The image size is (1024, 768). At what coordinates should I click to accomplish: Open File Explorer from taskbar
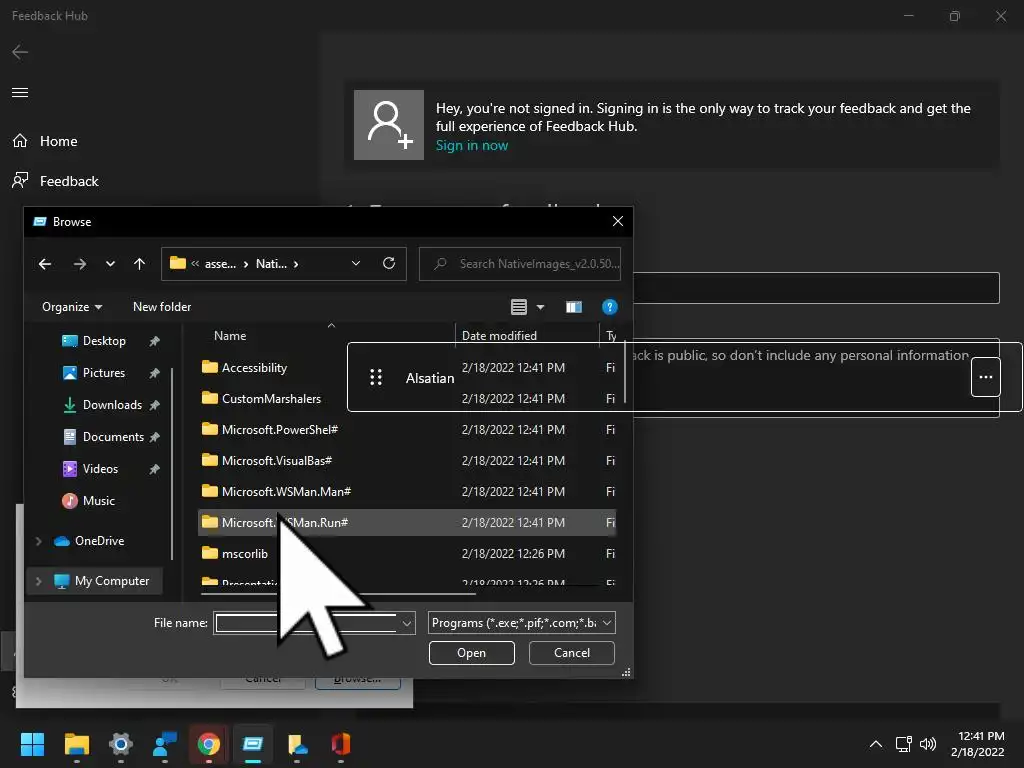pyautogui.click(x=76, y=744)
